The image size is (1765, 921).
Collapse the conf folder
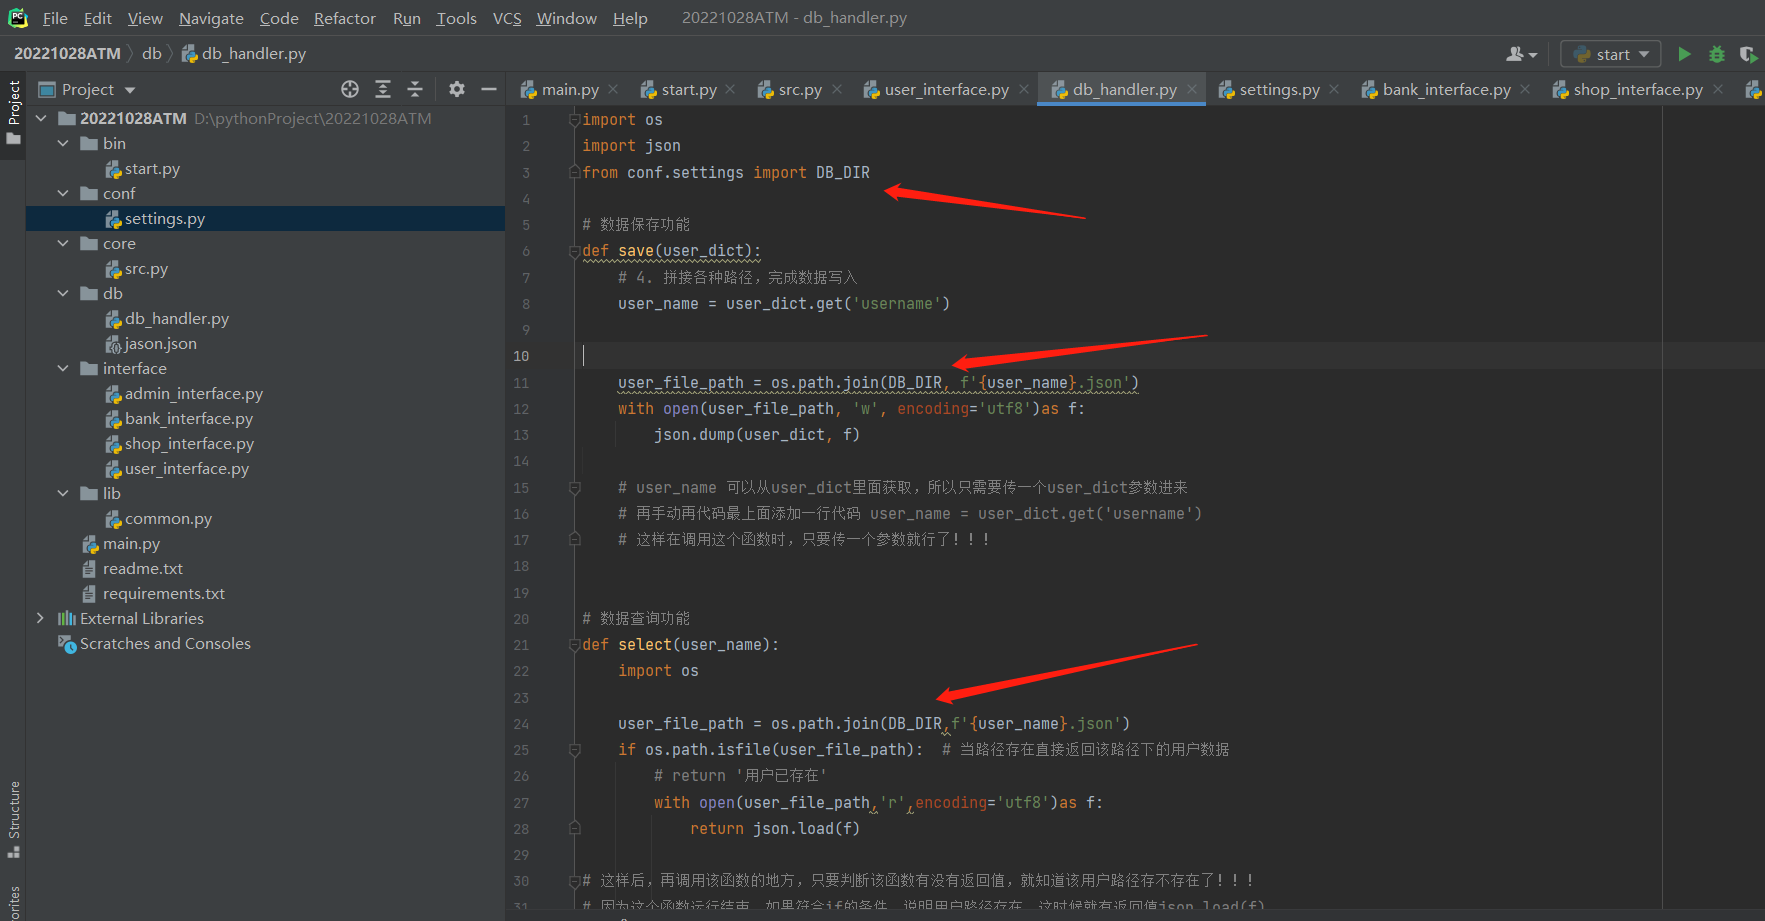(x=63, y=193)
